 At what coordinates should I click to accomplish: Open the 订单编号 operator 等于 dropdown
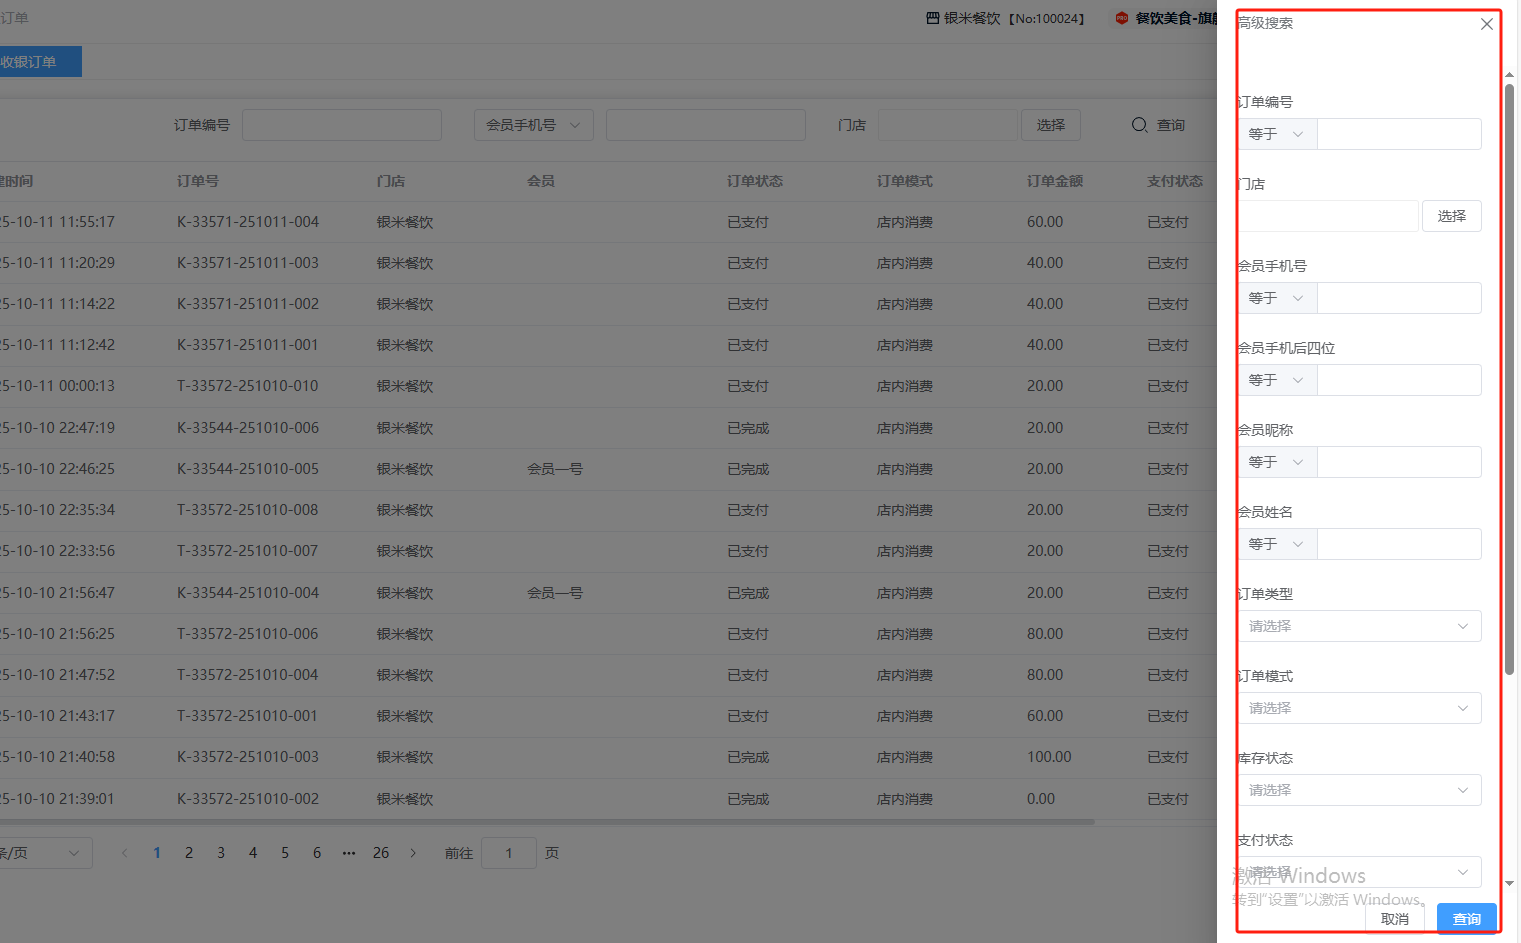(1277, 134)
